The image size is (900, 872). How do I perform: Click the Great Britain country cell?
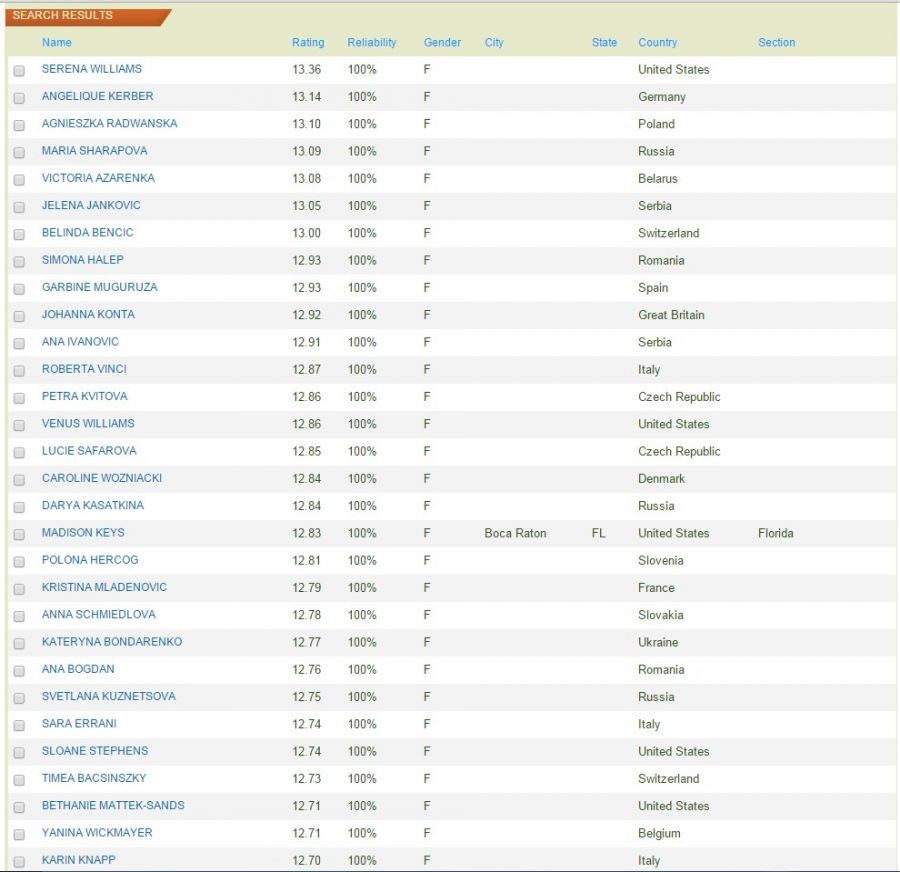[671, 315]
